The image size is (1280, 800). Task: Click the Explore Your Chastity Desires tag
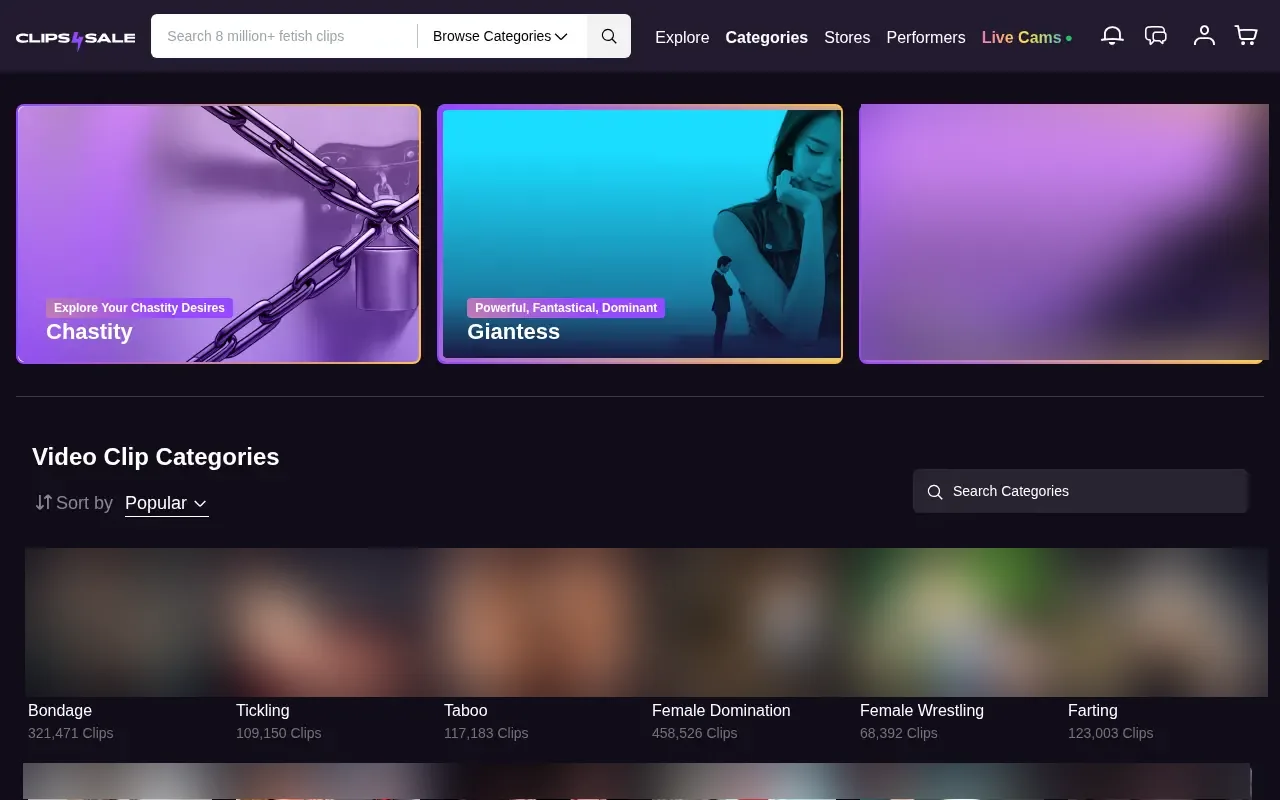click(139, 308)
